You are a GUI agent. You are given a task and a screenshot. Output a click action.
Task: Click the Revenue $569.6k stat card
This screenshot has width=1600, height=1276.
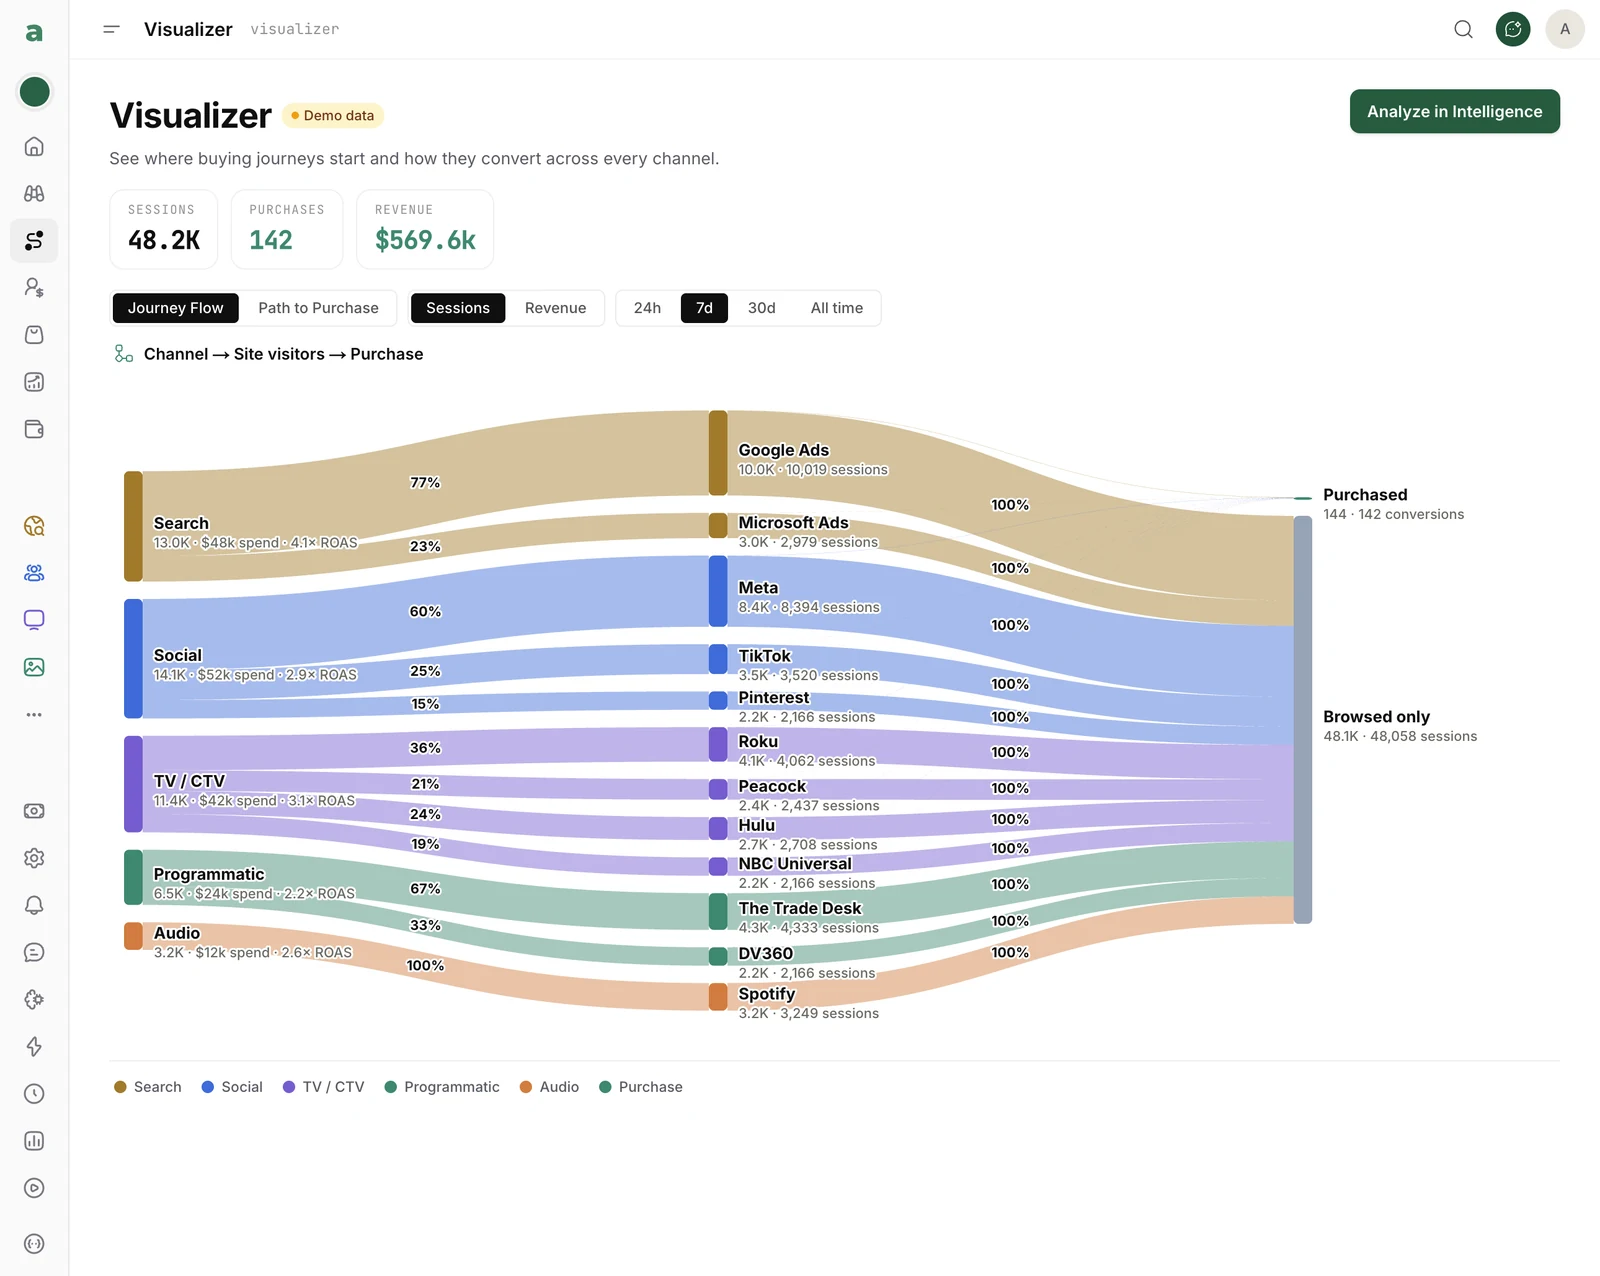(x=425, y=229)
